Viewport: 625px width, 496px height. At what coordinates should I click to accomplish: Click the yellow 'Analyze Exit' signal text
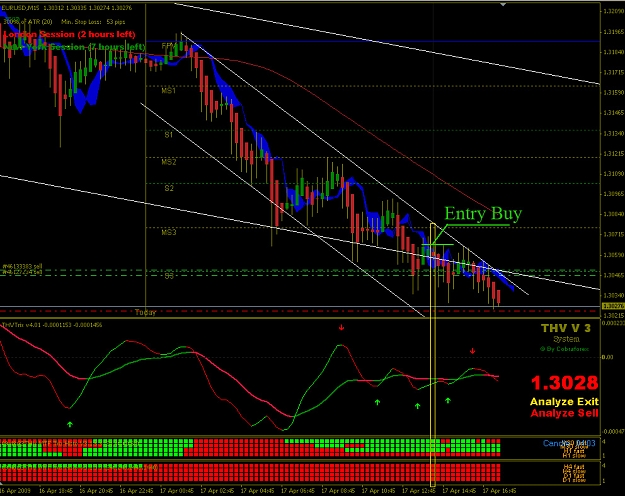coord(564,402)
